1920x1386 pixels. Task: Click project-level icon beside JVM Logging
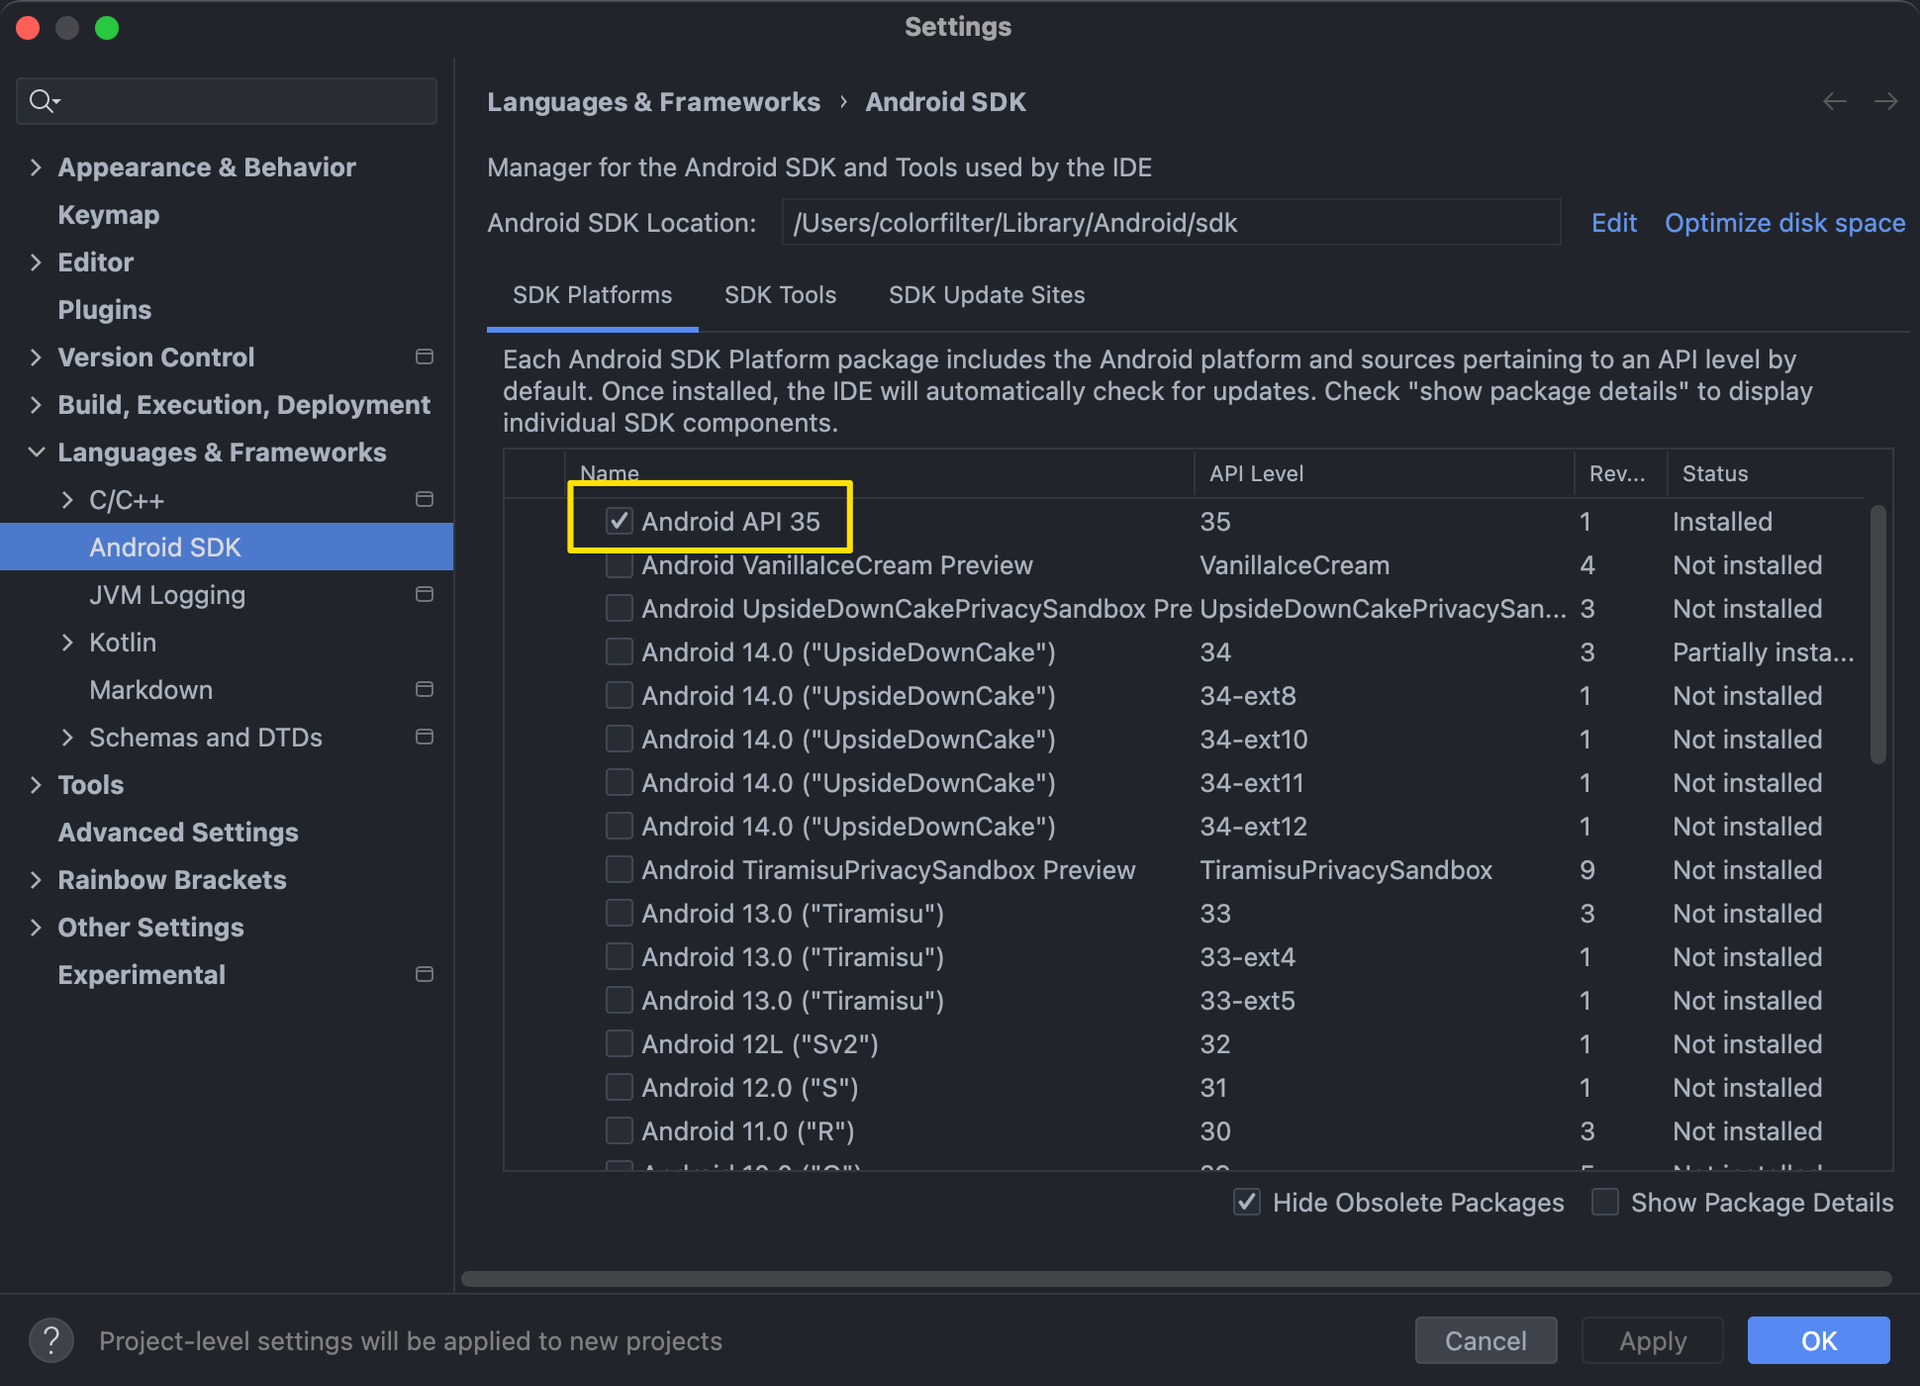pyautogui.click(x=424, y=595)
